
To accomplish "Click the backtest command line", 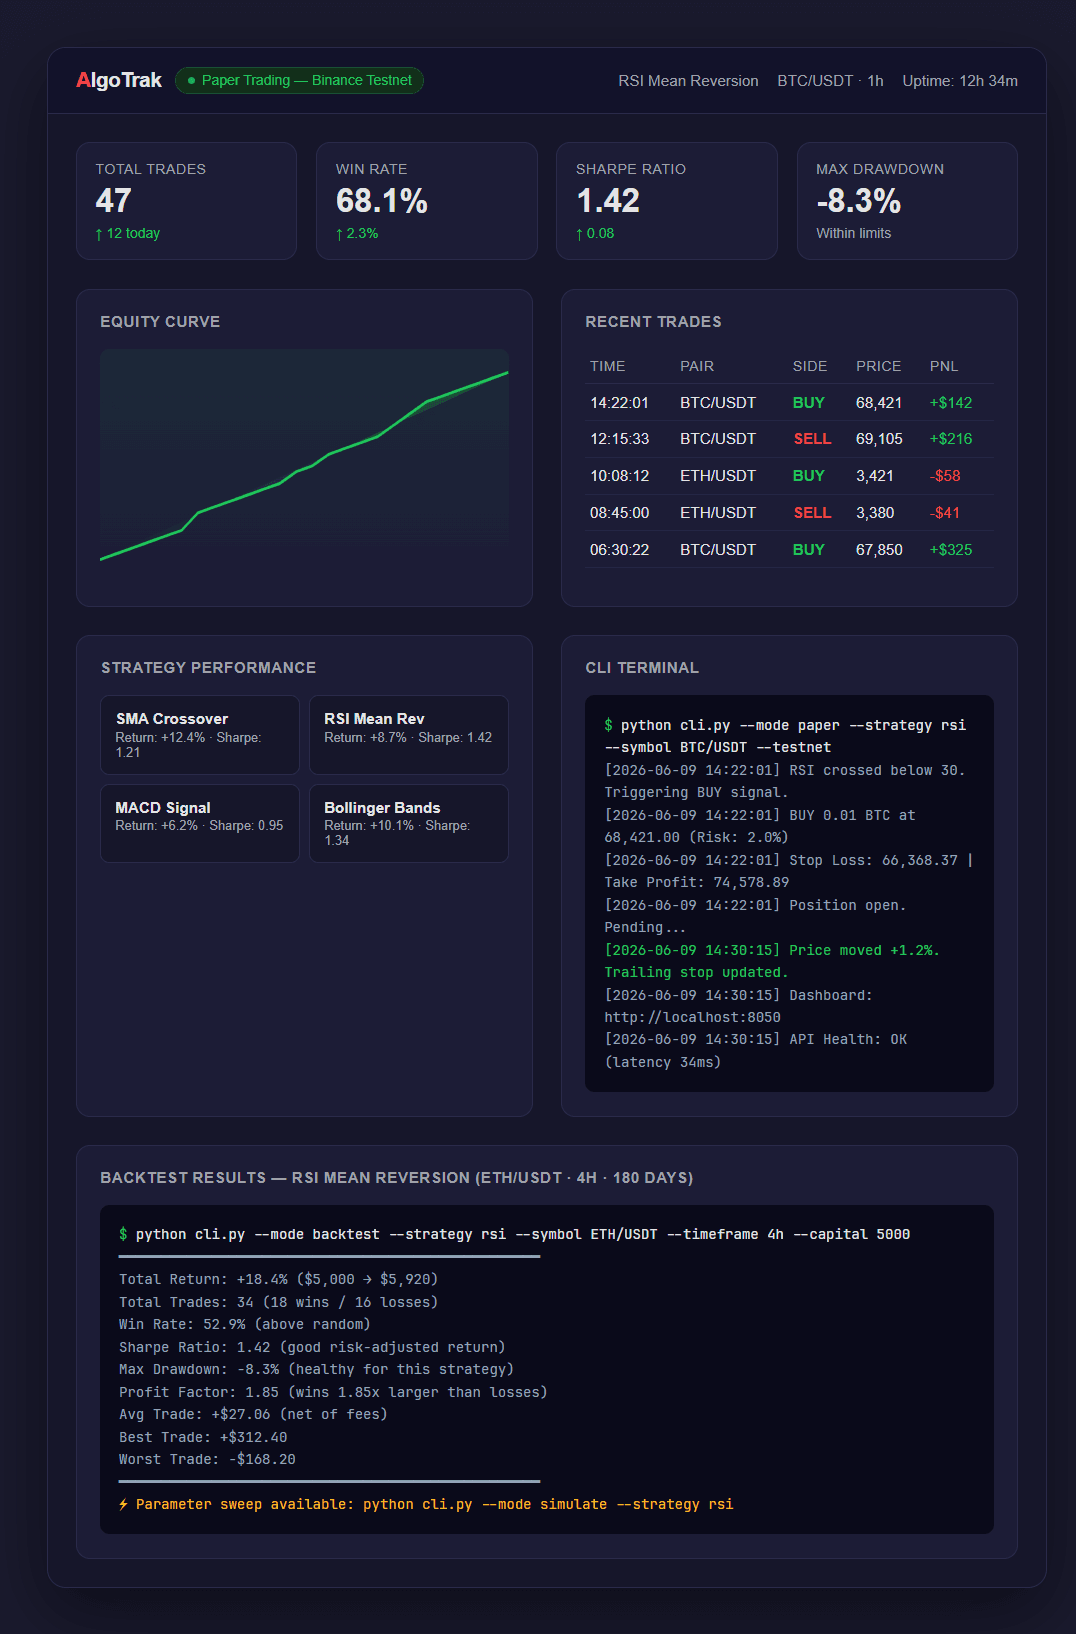I will (x=514, y=1234).
